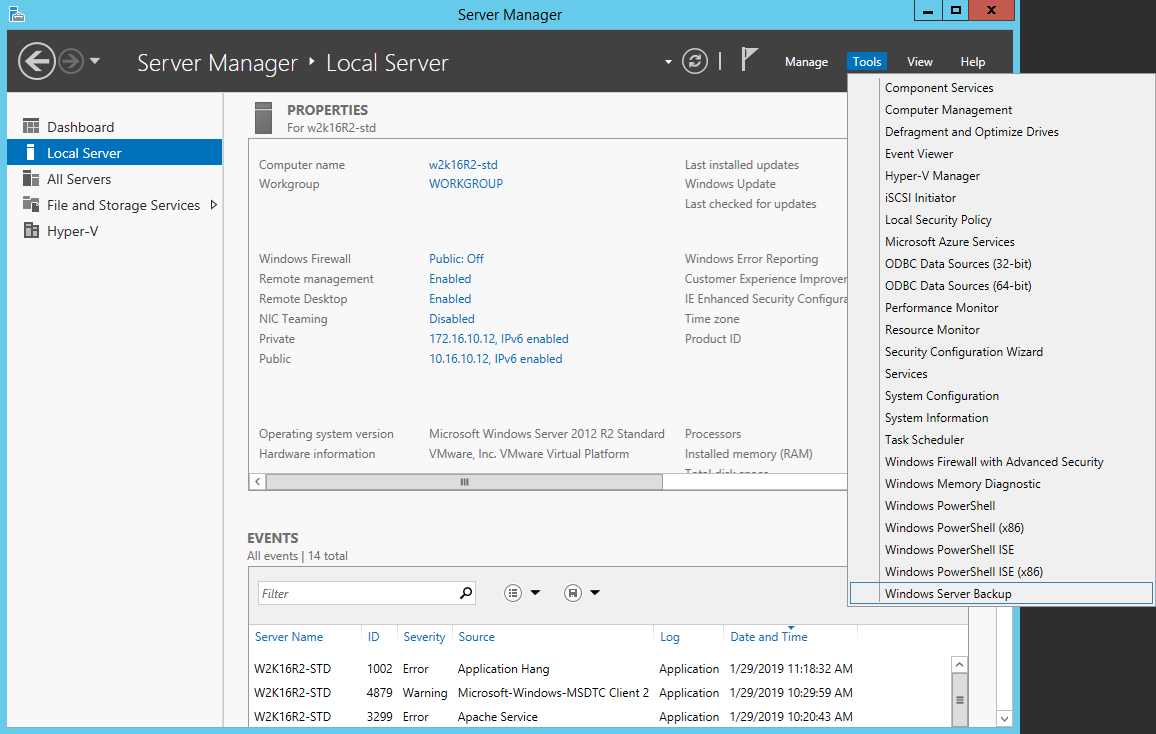Select Event Viewer in Tools menu
The width and height of the screenshot is (1156, 734).
[x=918, y=154]
